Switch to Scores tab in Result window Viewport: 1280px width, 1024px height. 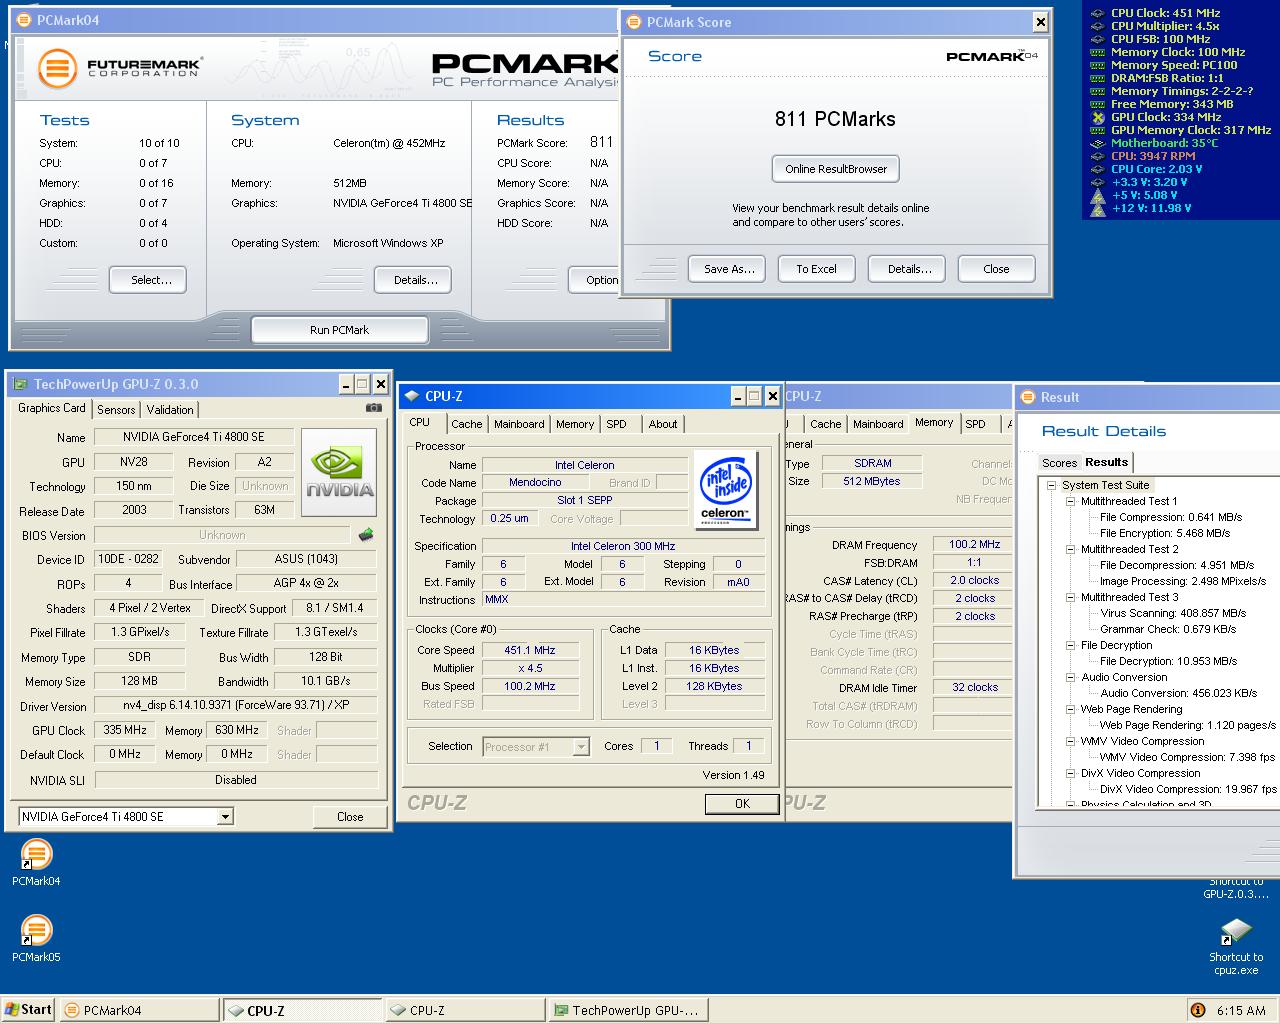1059,463
